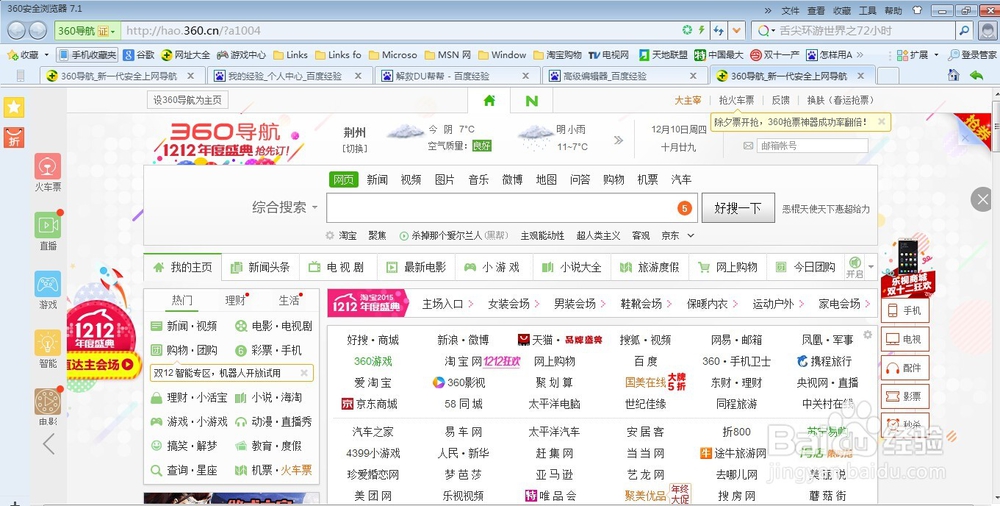Open the 谷歌 bookmark

click(x=139, y=55)
